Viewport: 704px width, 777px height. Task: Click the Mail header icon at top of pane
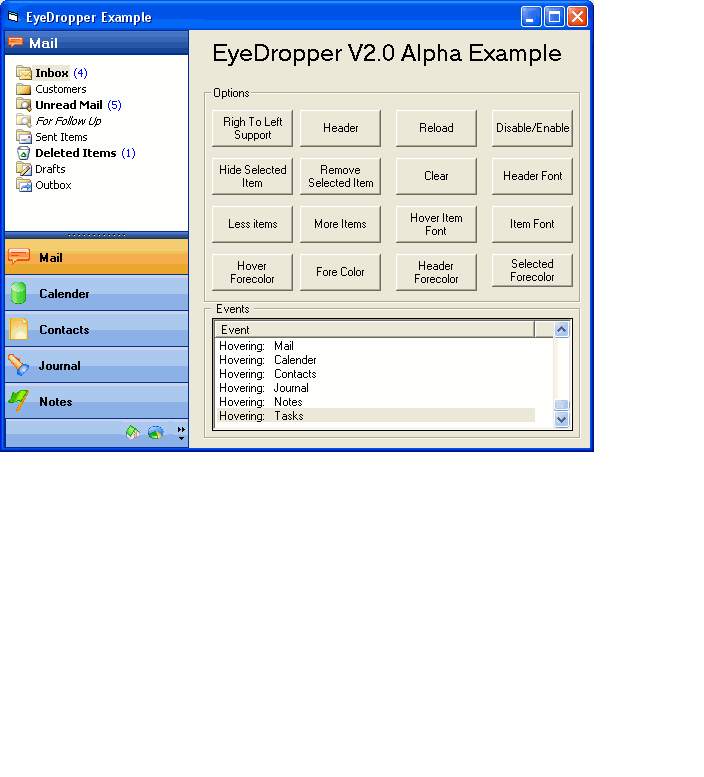coord(15,43)
